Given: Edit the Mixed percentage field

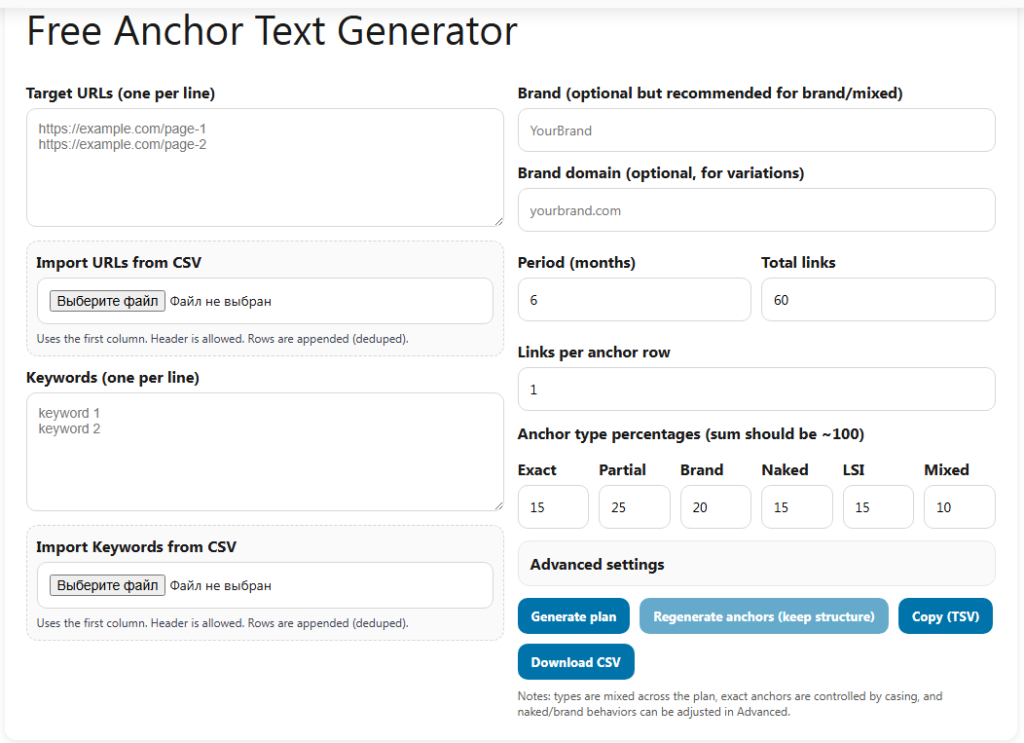Looking at the screenshot, I should pyautogui.click(x=959, y=507).
